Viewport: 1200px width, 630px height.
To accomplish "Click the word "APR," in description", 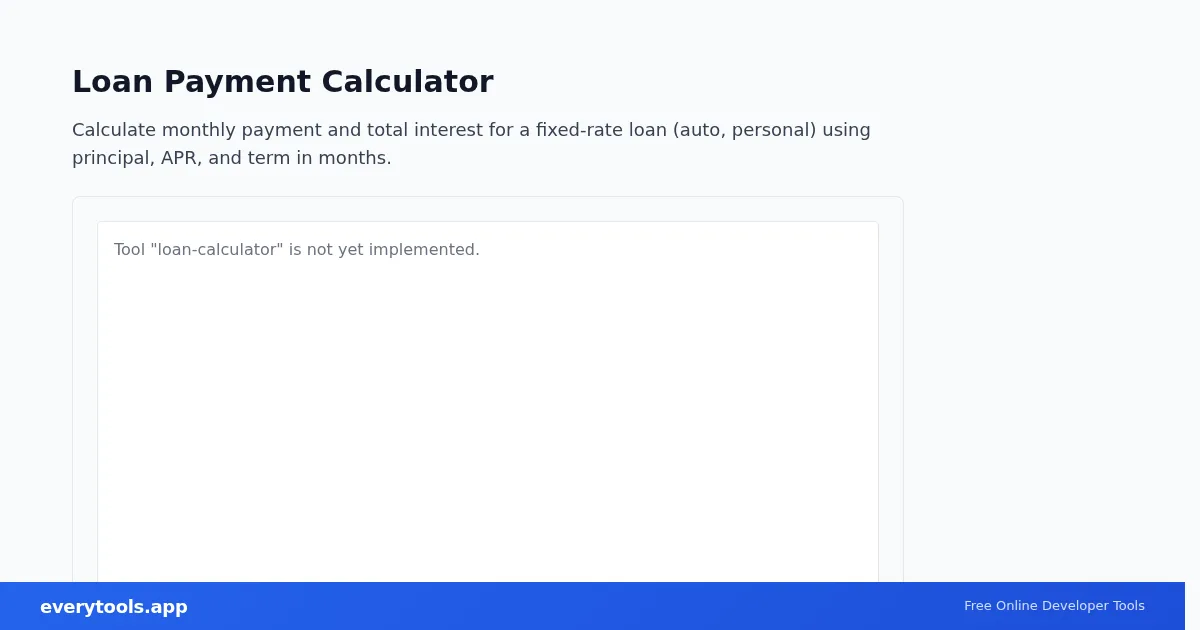I will [x=182, y=158].
